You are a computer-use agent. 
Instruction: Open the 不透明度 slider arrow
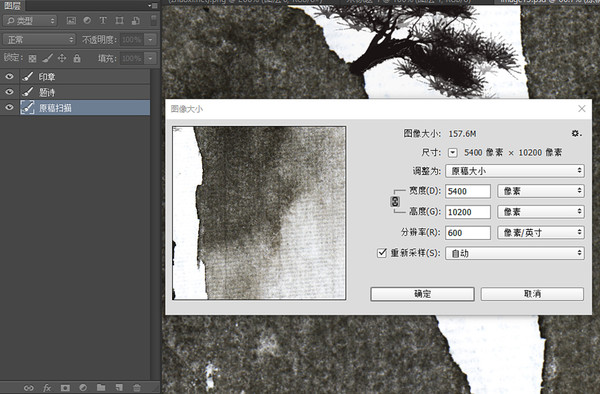click(x=150, y=39)
